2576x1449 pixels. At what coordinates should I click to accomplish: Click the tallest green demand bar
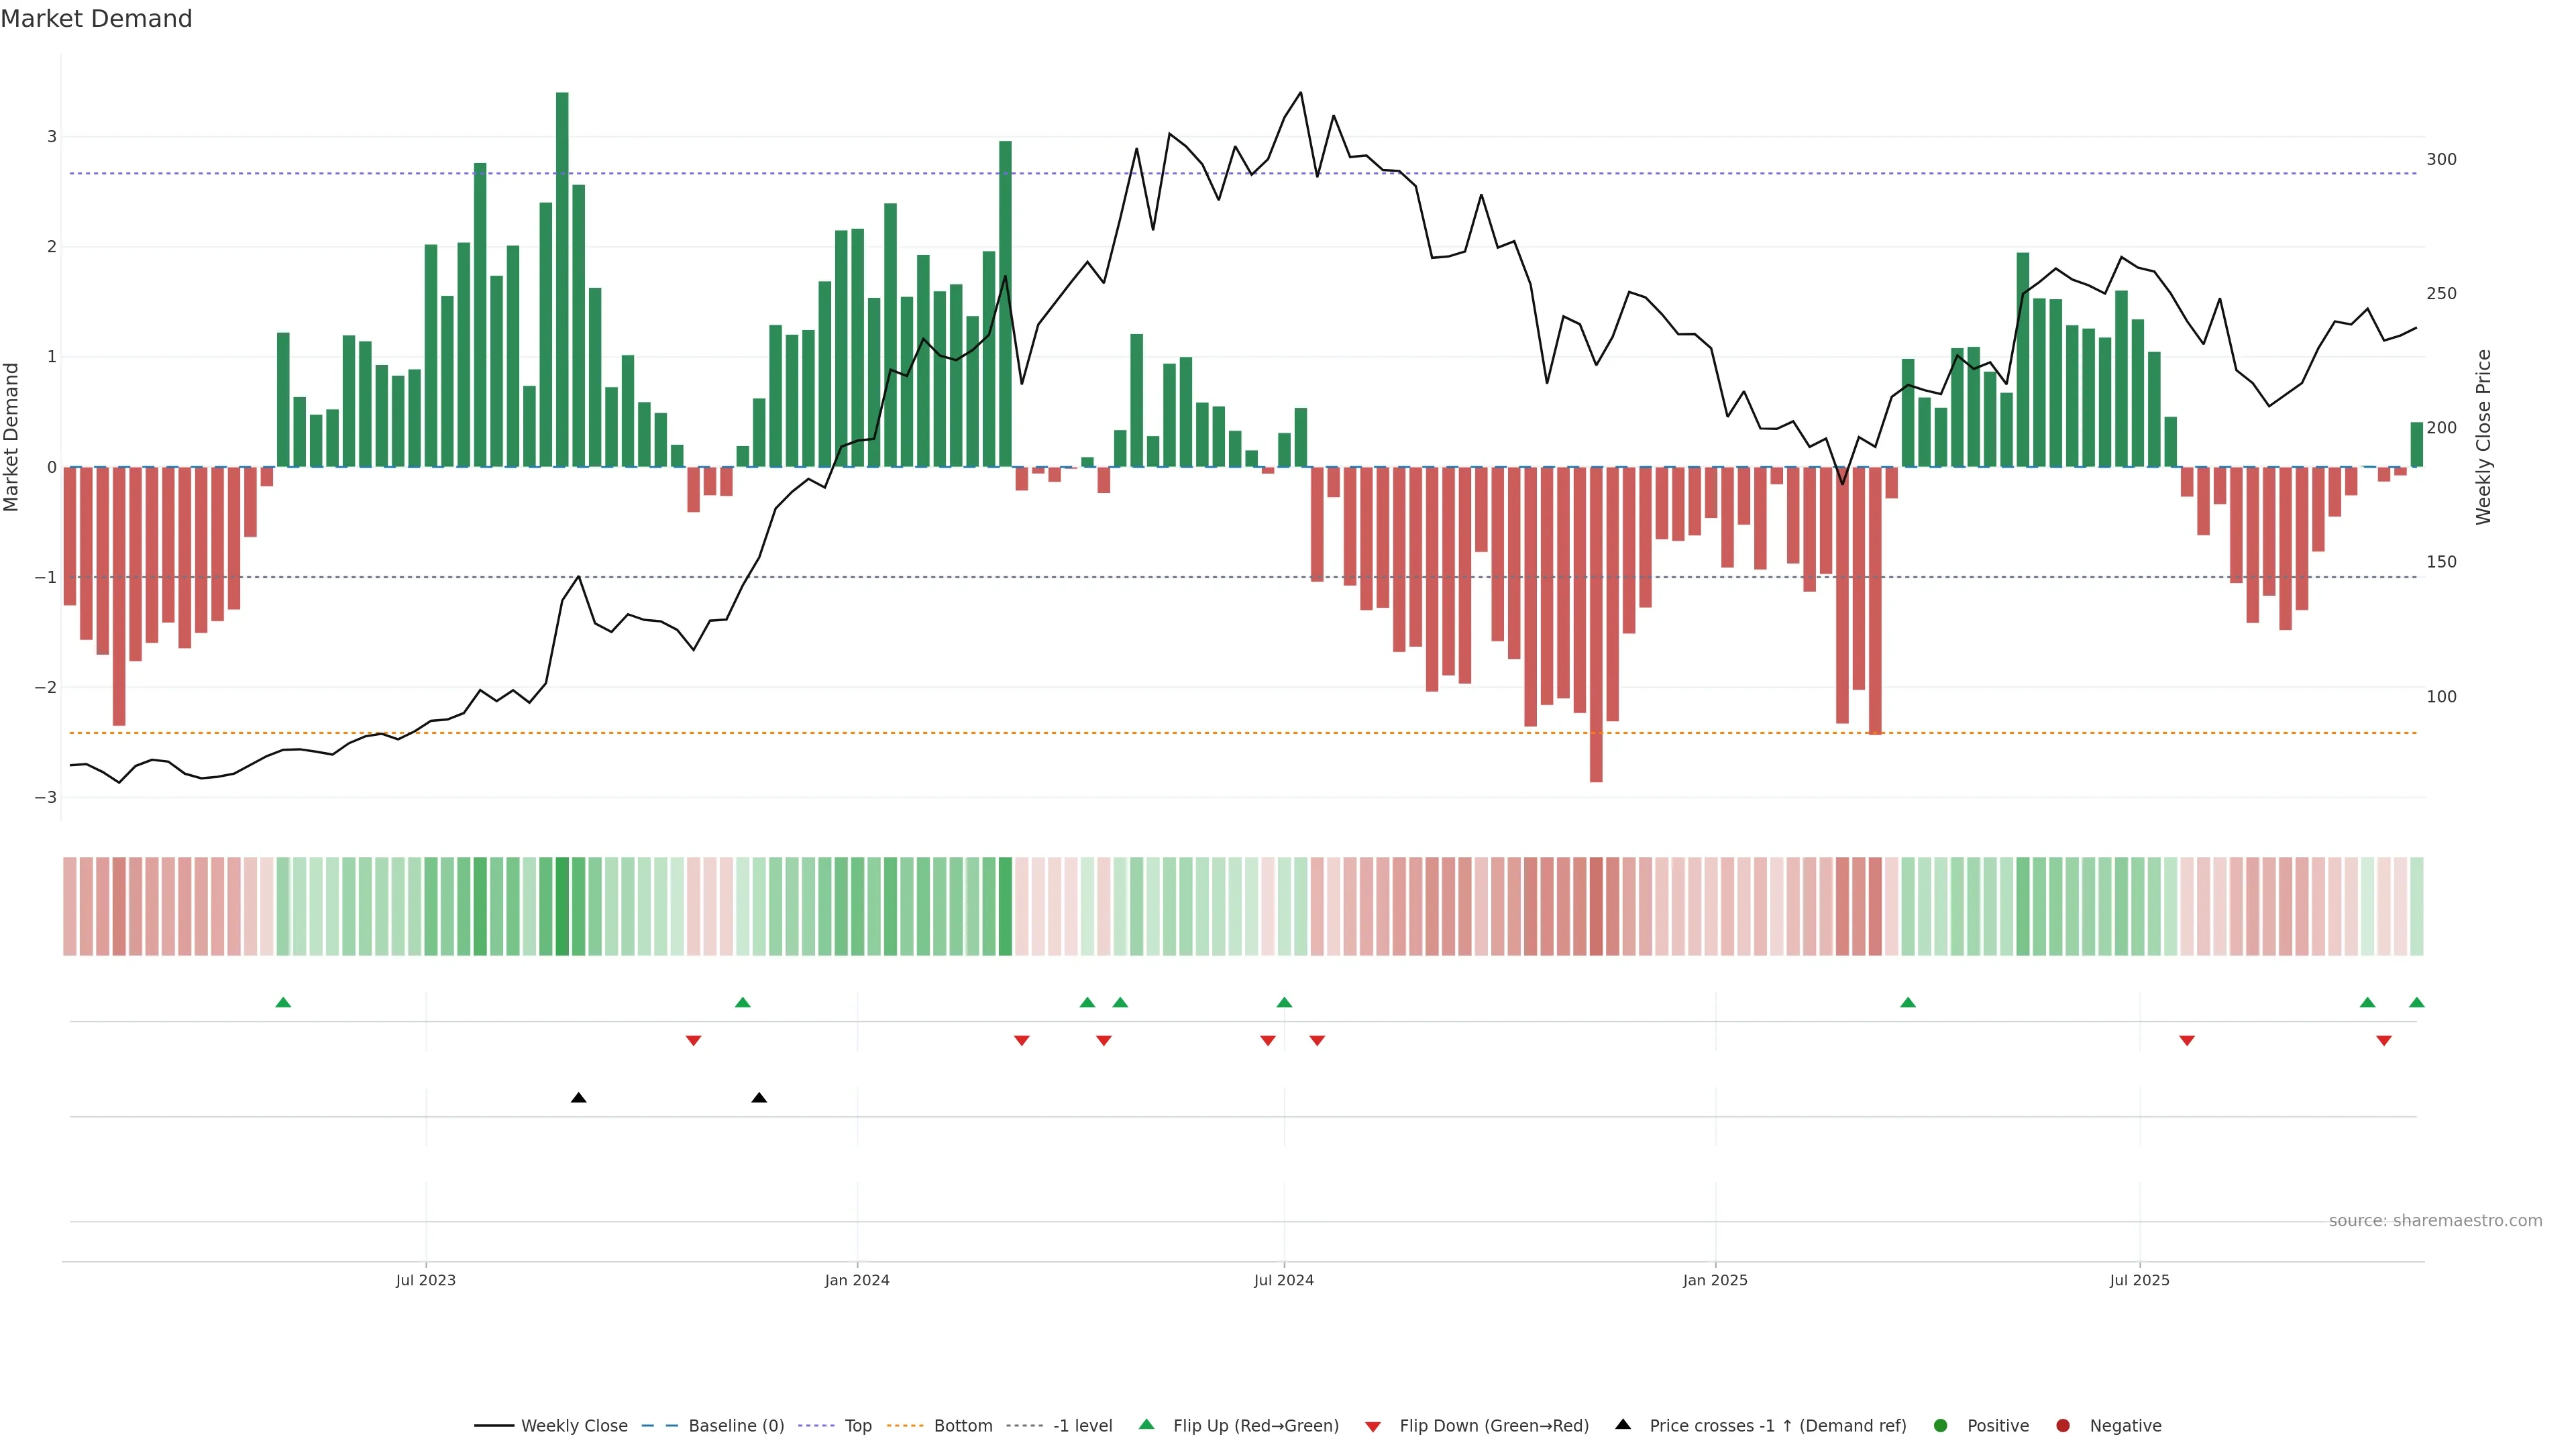click(562, 280)
